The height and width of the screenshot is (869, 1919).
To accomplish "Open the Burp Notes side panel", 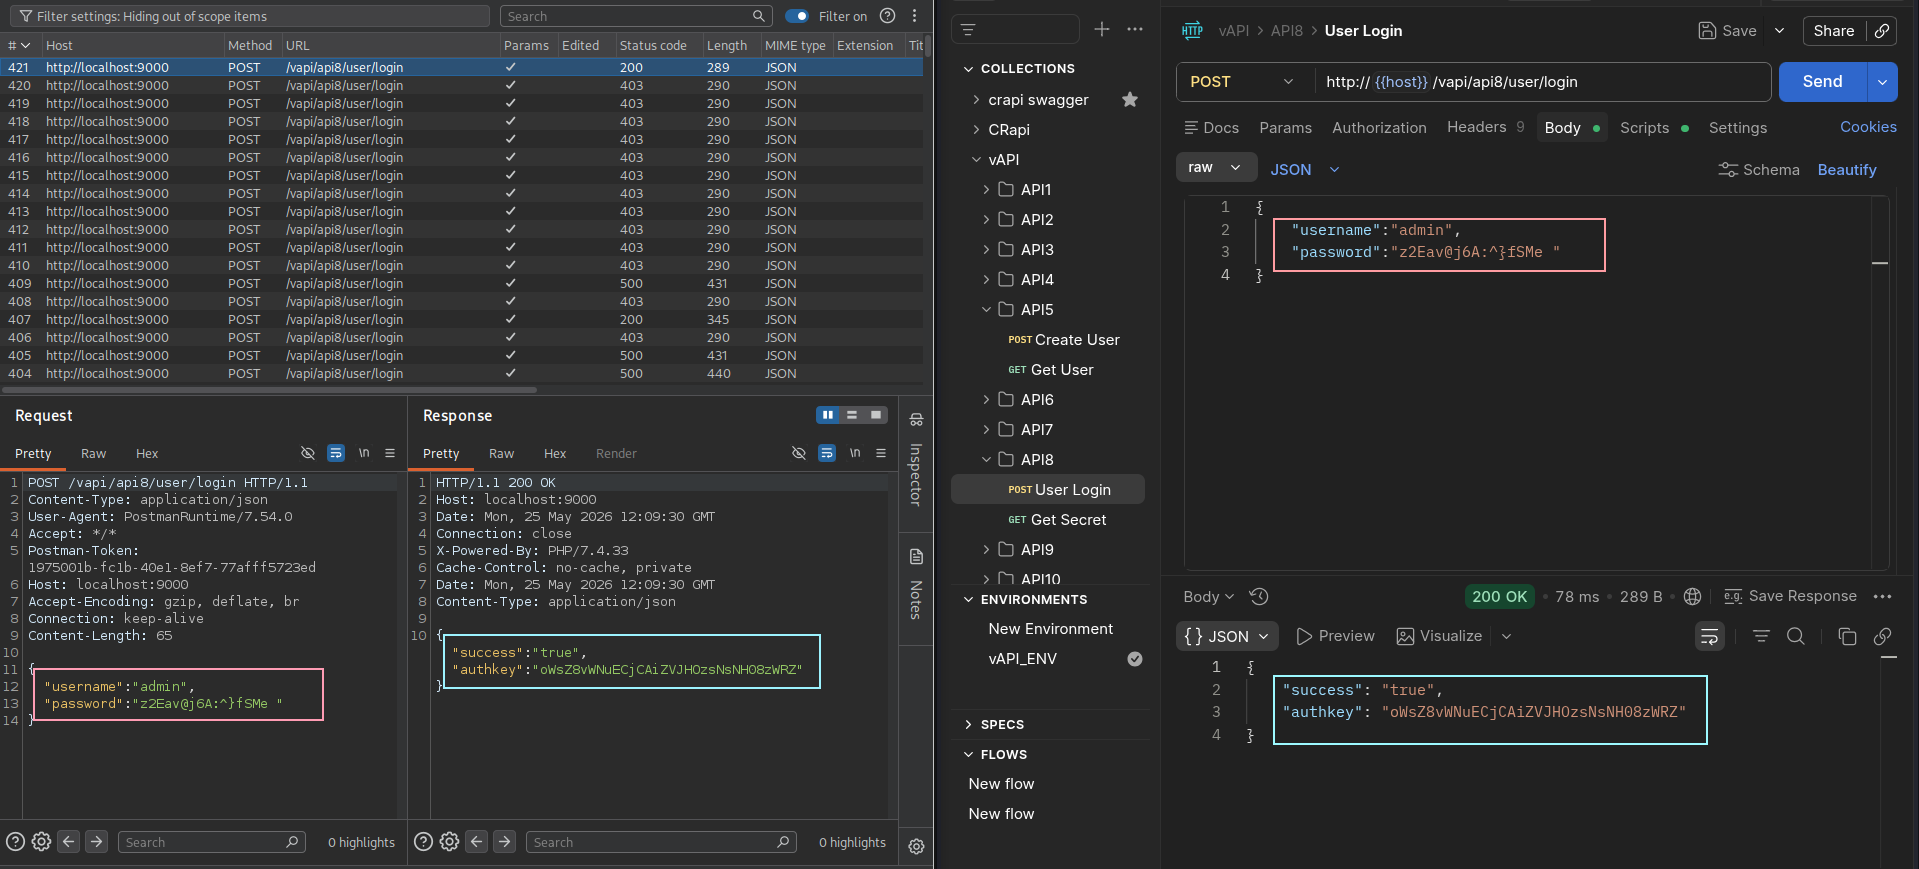I will tap(916, 585).
